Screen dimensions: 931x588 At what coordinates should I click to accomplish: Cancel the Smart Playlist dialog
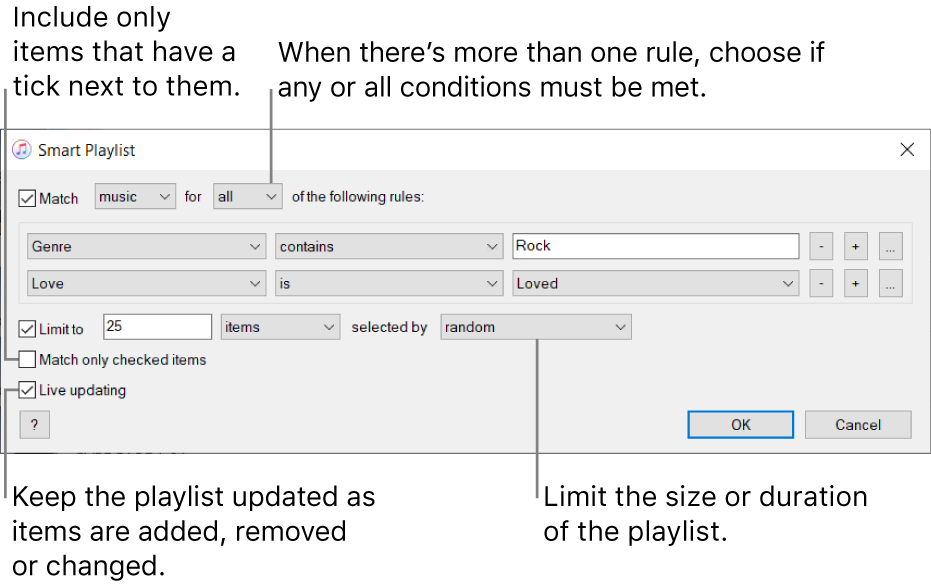point(857,424)
